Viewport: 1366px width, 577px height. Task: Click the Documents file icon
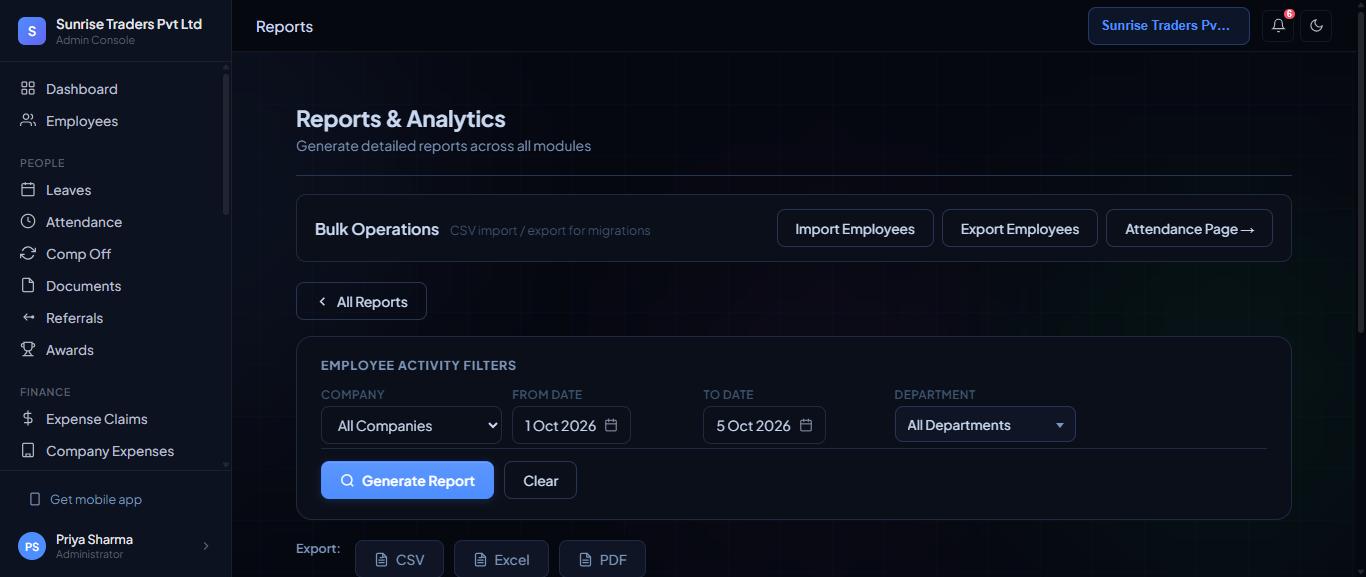[28, 286]
